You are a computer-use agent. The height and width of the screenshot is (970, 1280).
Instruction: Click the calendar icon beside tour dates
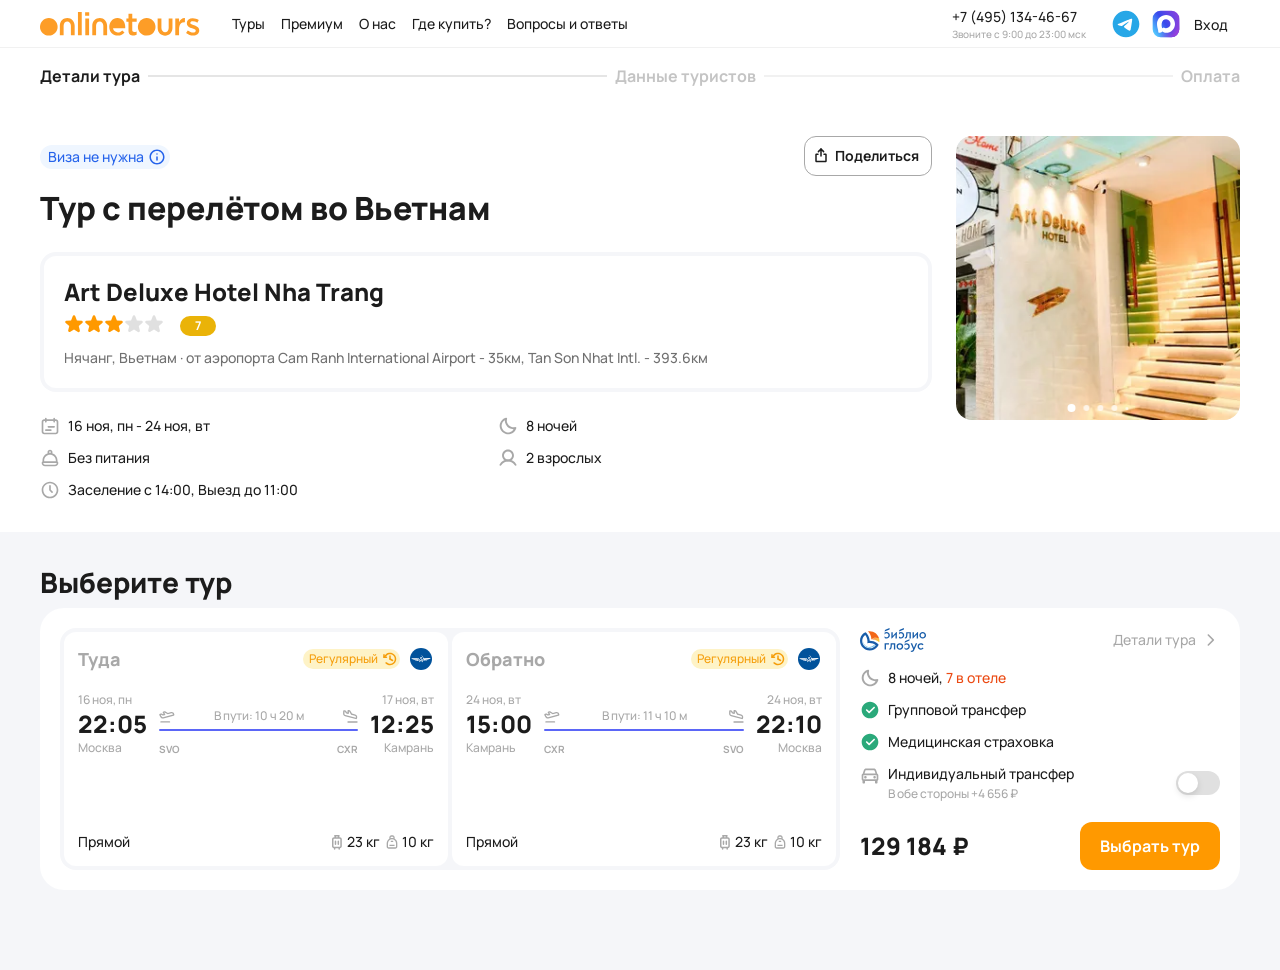click(x=50, y=426)
